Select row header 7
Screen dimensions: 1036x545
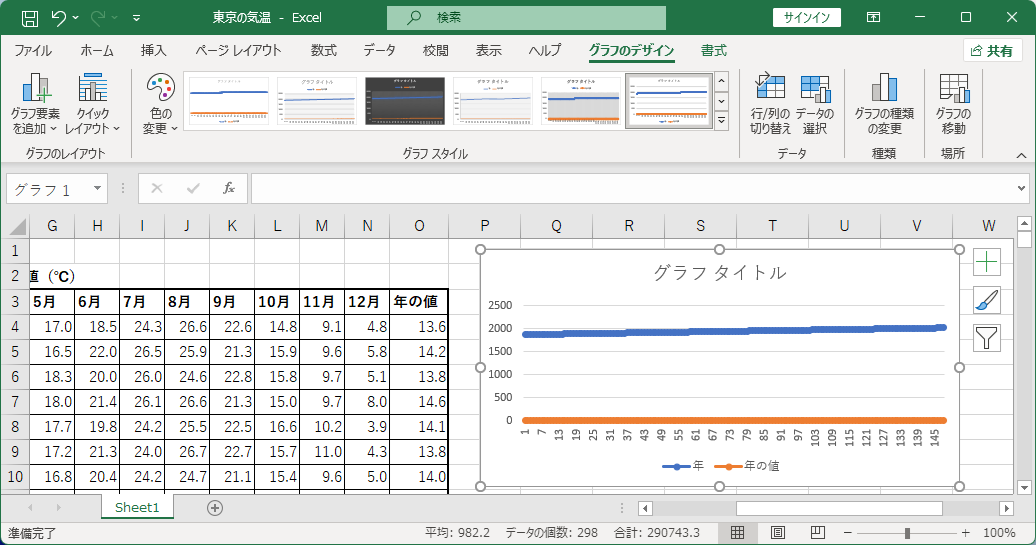[x=15, y=402]
